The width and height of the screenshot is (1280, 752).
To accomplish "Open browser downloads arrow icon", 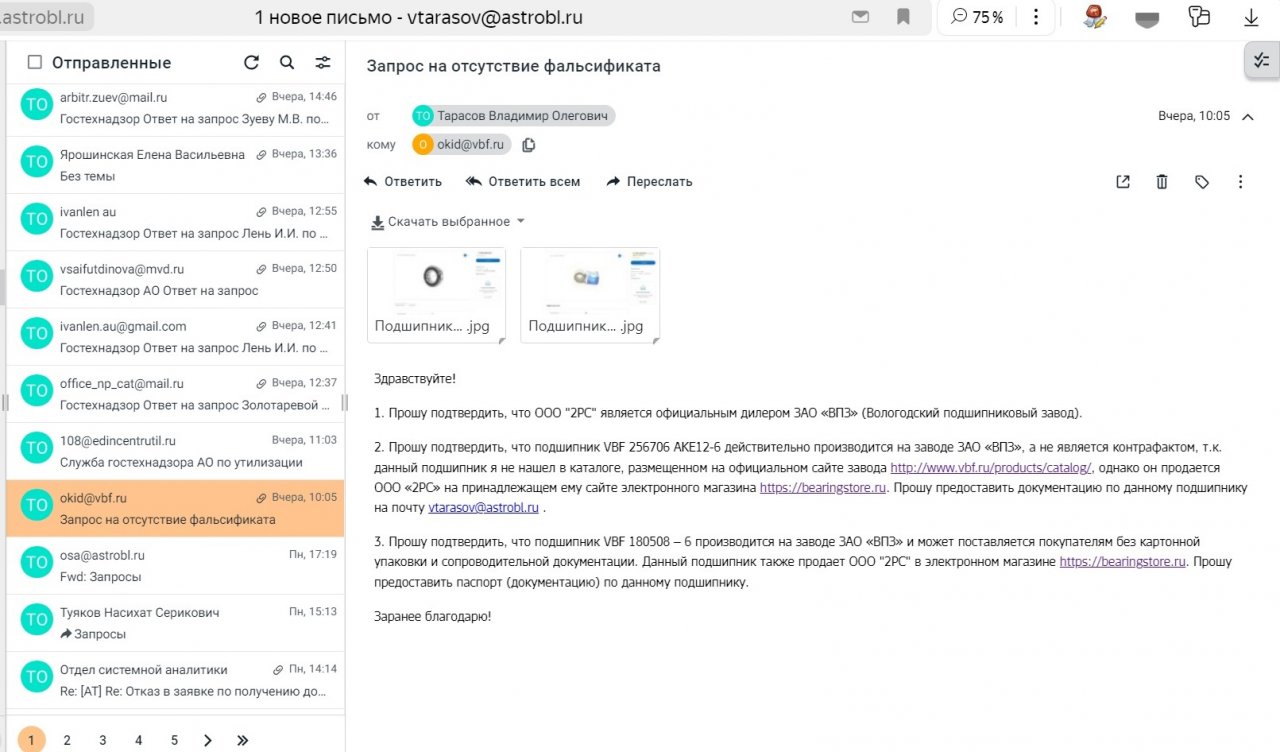I will click(x=1251, y=18).
